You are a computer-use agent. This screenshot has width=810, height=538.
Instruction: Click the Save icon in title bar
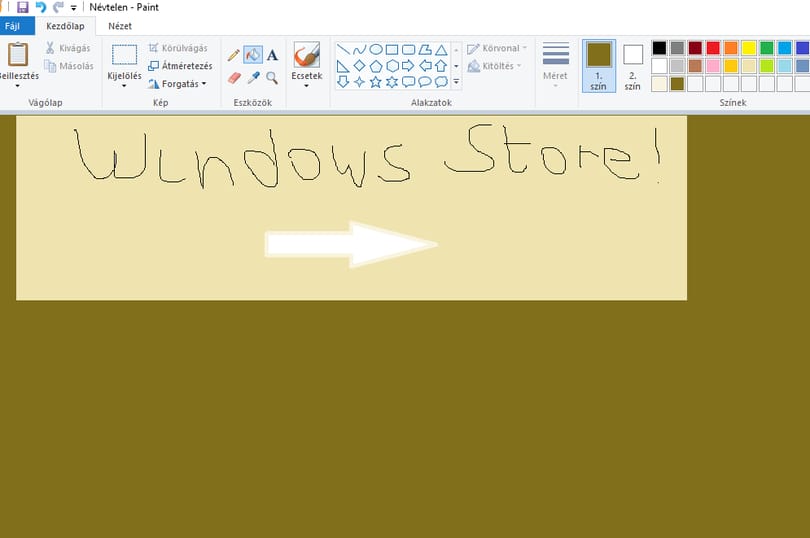tap(23, 7)
